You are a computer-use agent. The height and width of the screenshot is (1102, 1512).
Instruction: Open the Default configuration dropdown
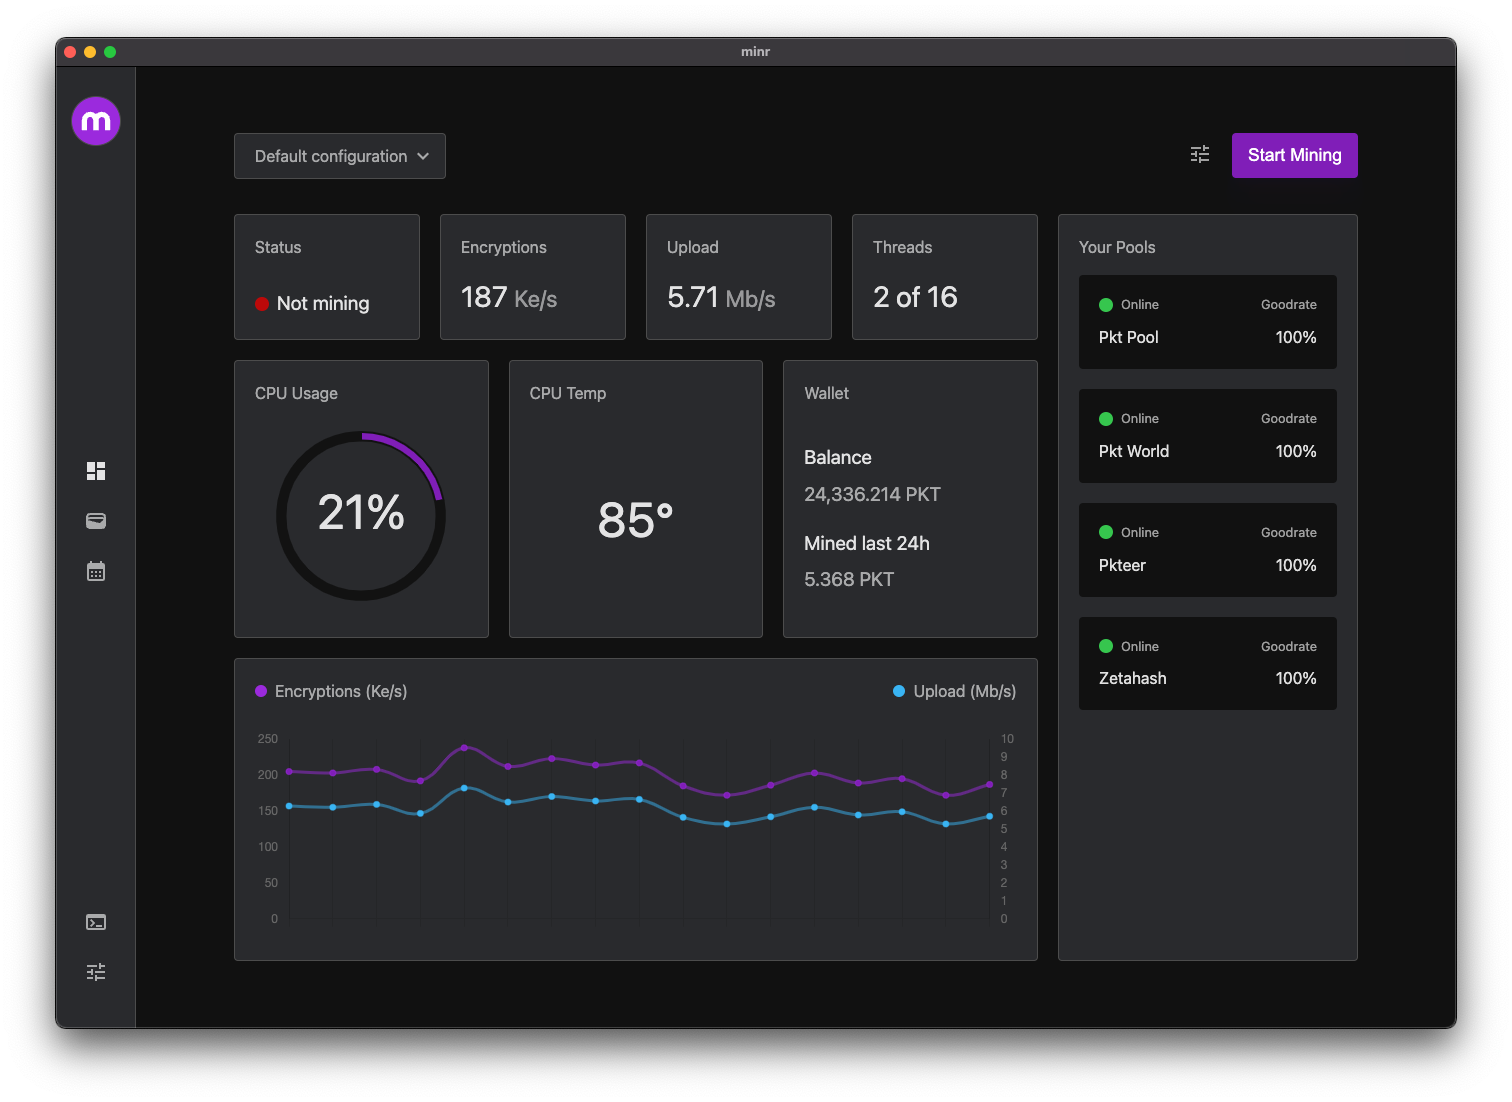coord(339,156)
